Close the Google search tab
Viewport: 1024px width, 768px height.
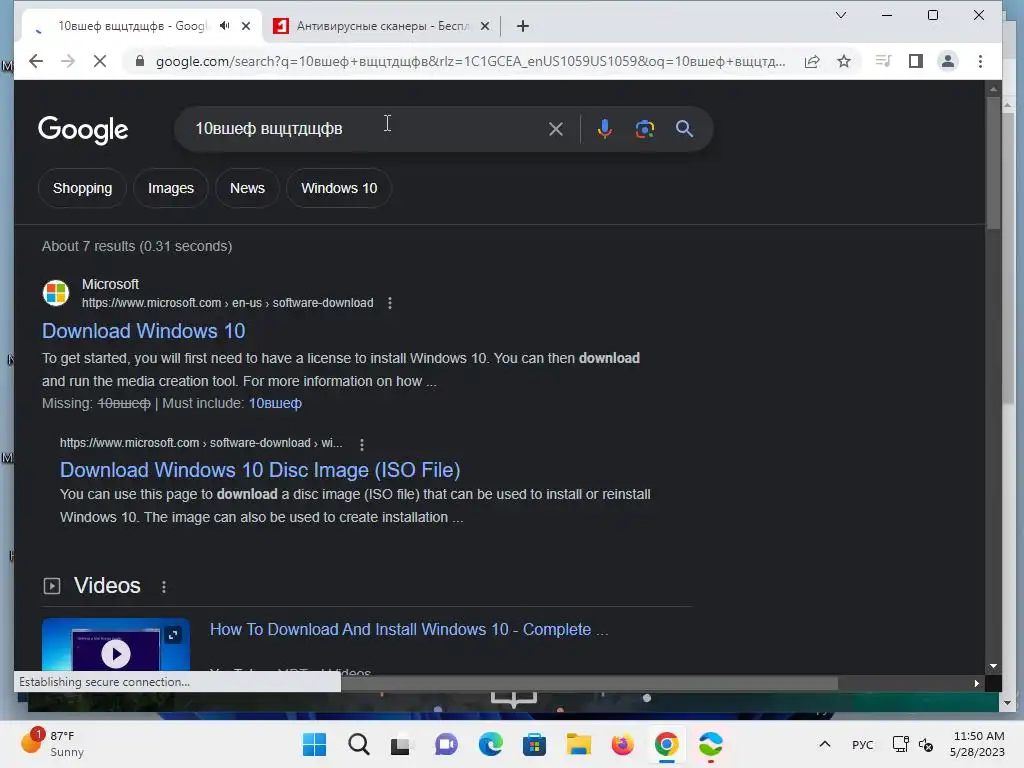pos(246,26)
